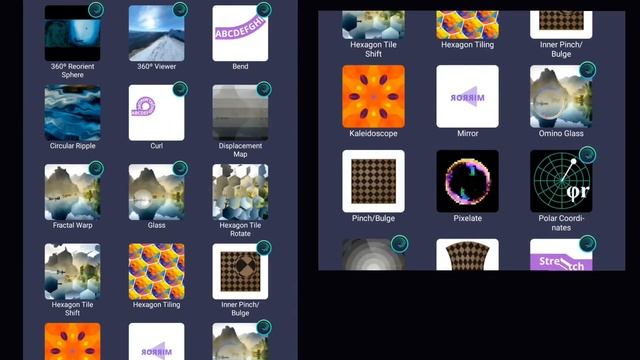Click the 'Bend' label text
Image resolution: width=640 pixels, height=360 pixels.
coord(240,67)
